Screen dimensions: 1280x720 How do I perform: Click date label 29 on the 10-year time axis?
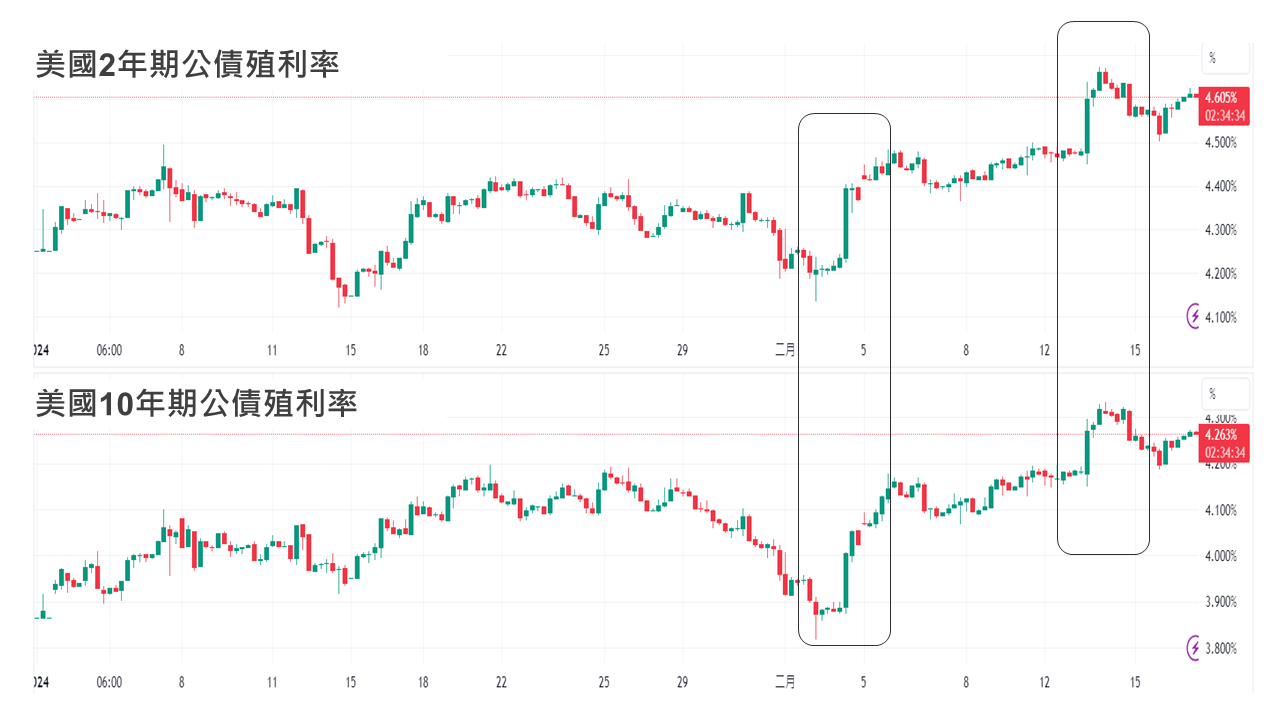pyautogui.click(x=682, y=682)
